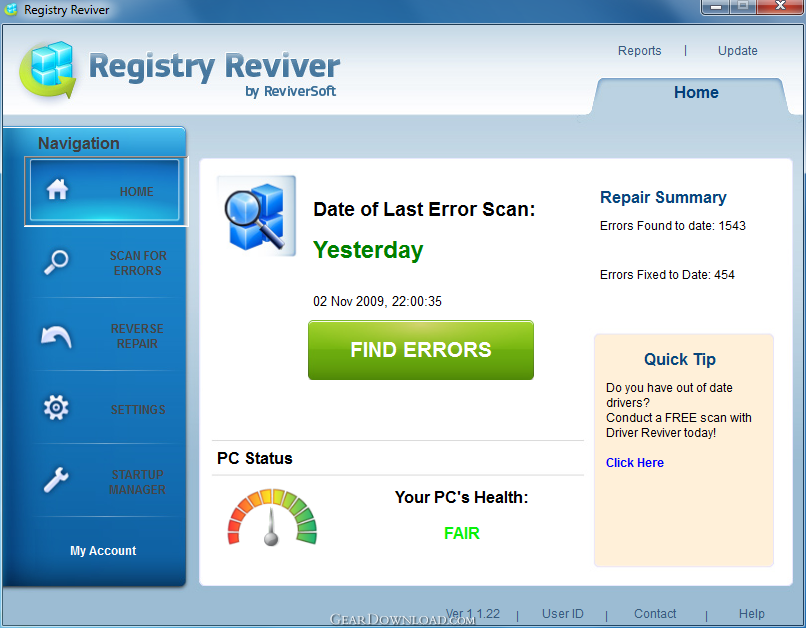Go to SETTINGS label in navigation
The width and height of the screenshot is (806, 628).
point(138,410)
